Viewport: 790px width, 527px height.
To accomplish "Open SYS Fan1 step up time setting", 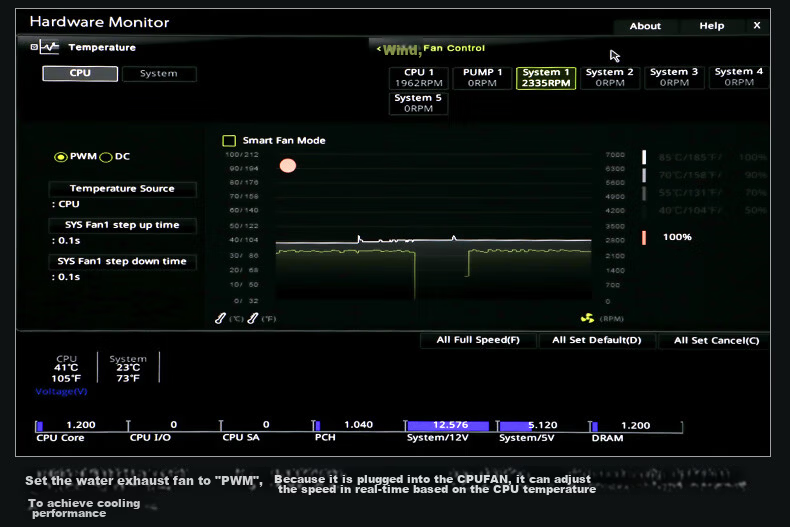I will click(122, 225).
